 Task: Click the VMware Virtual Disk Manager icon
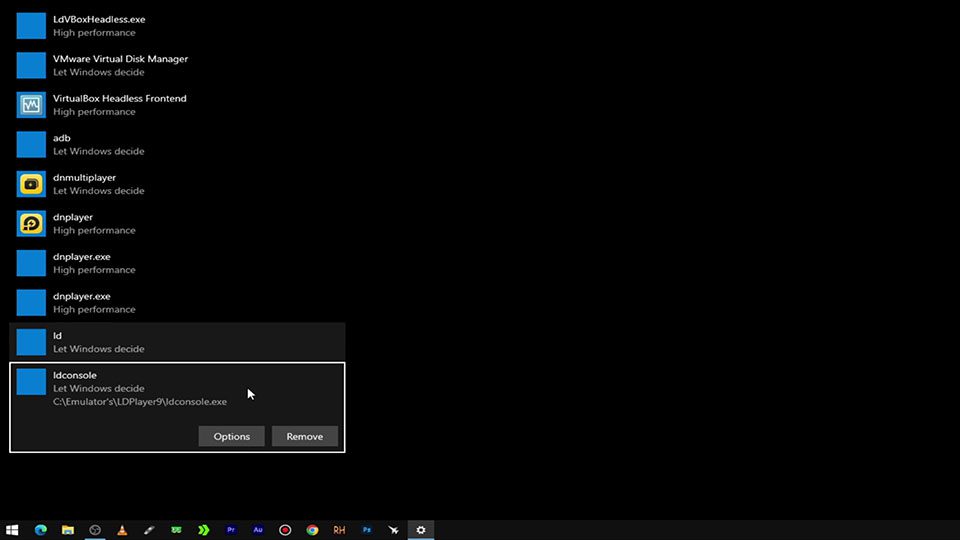point(31,65)
